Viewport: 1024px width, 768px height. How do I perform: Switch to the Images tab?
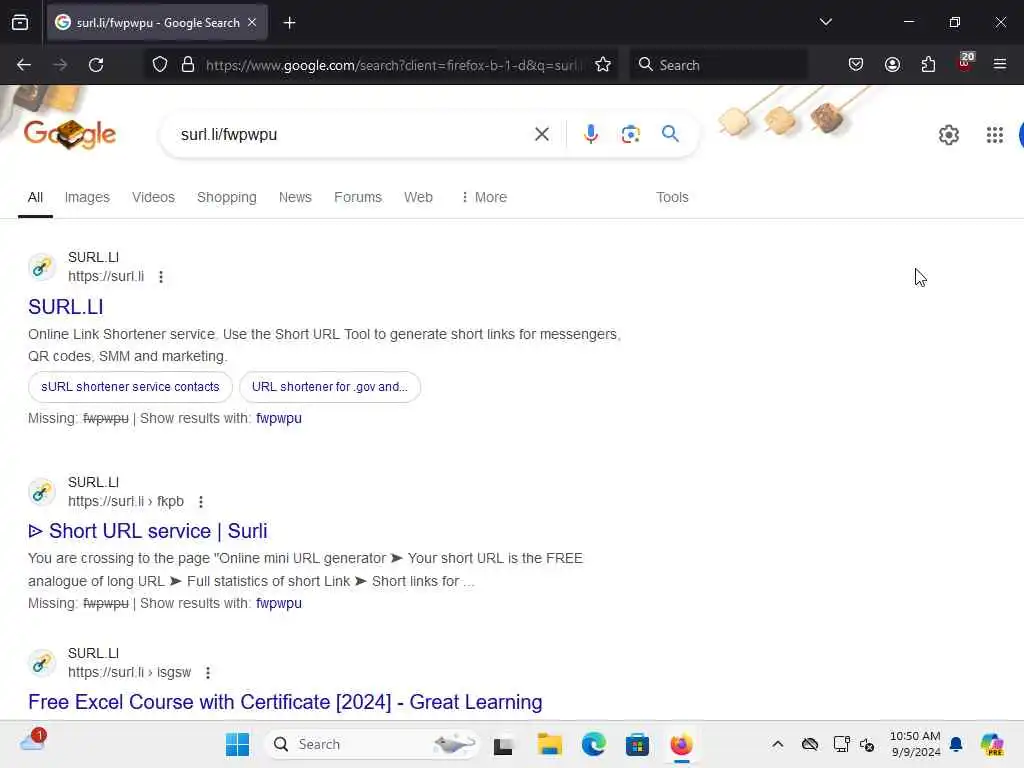click(87, 197)
